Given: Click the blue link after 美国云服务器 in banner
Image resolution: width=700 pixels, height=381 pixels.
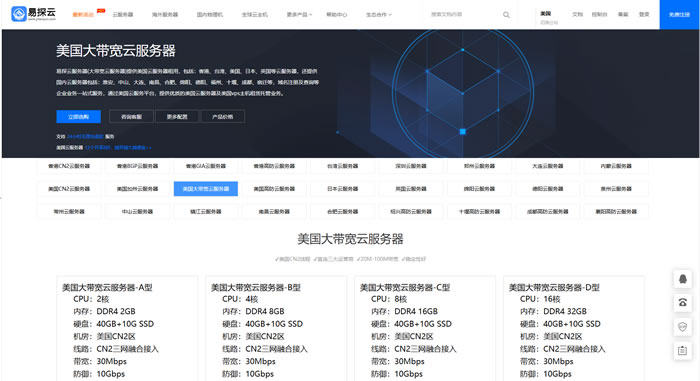Looking at the screenshot, I should pos(118,147).
